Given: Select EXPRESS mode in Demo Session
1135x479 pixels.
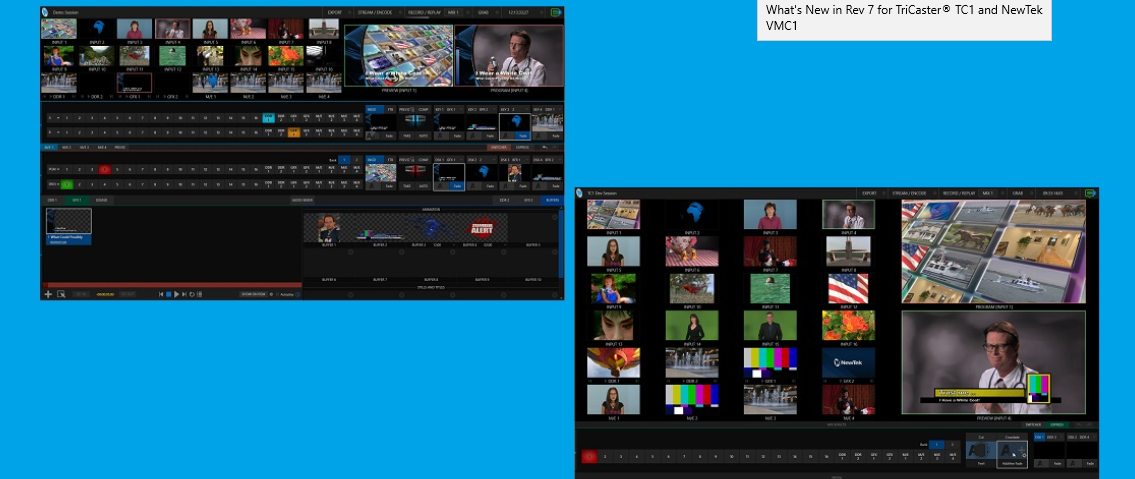Looking at the screenshot, I should click(x=523, y=148).
